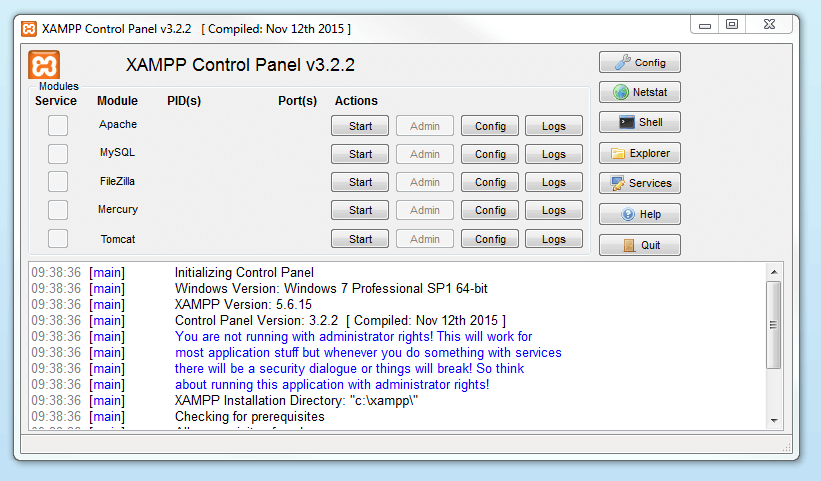This screenshot has width=821, height=481.
Task: Start the MySQL module
Action: click(360, 154)
